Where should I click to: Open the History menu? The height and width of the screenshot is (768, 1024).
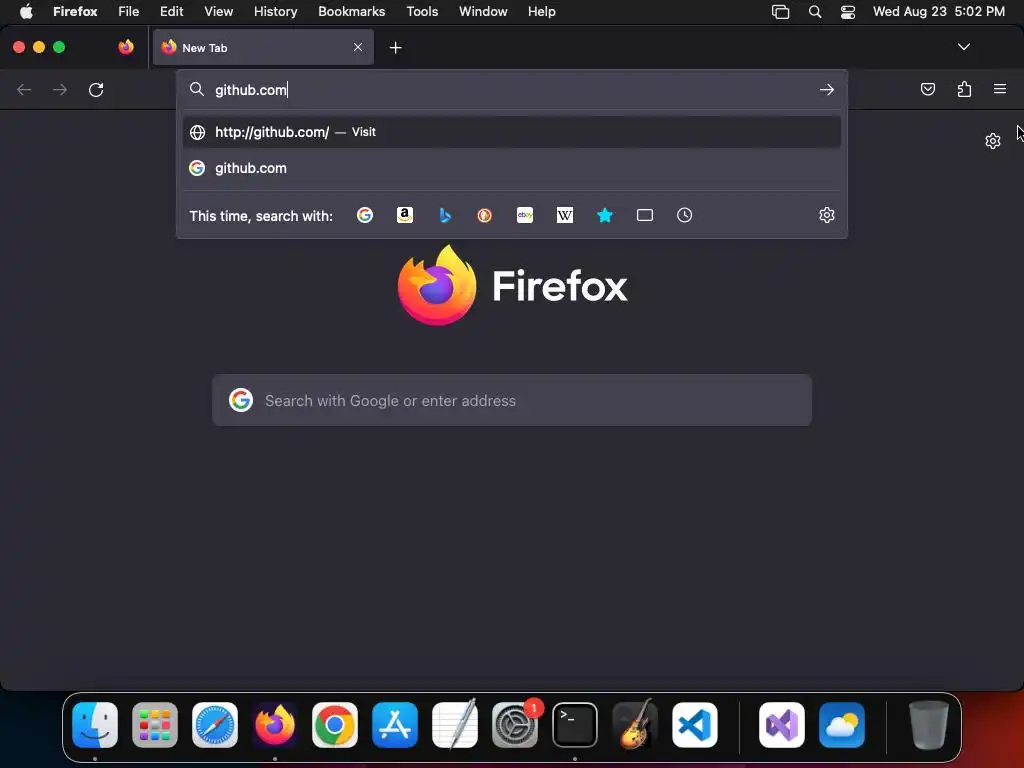(276, 11)
